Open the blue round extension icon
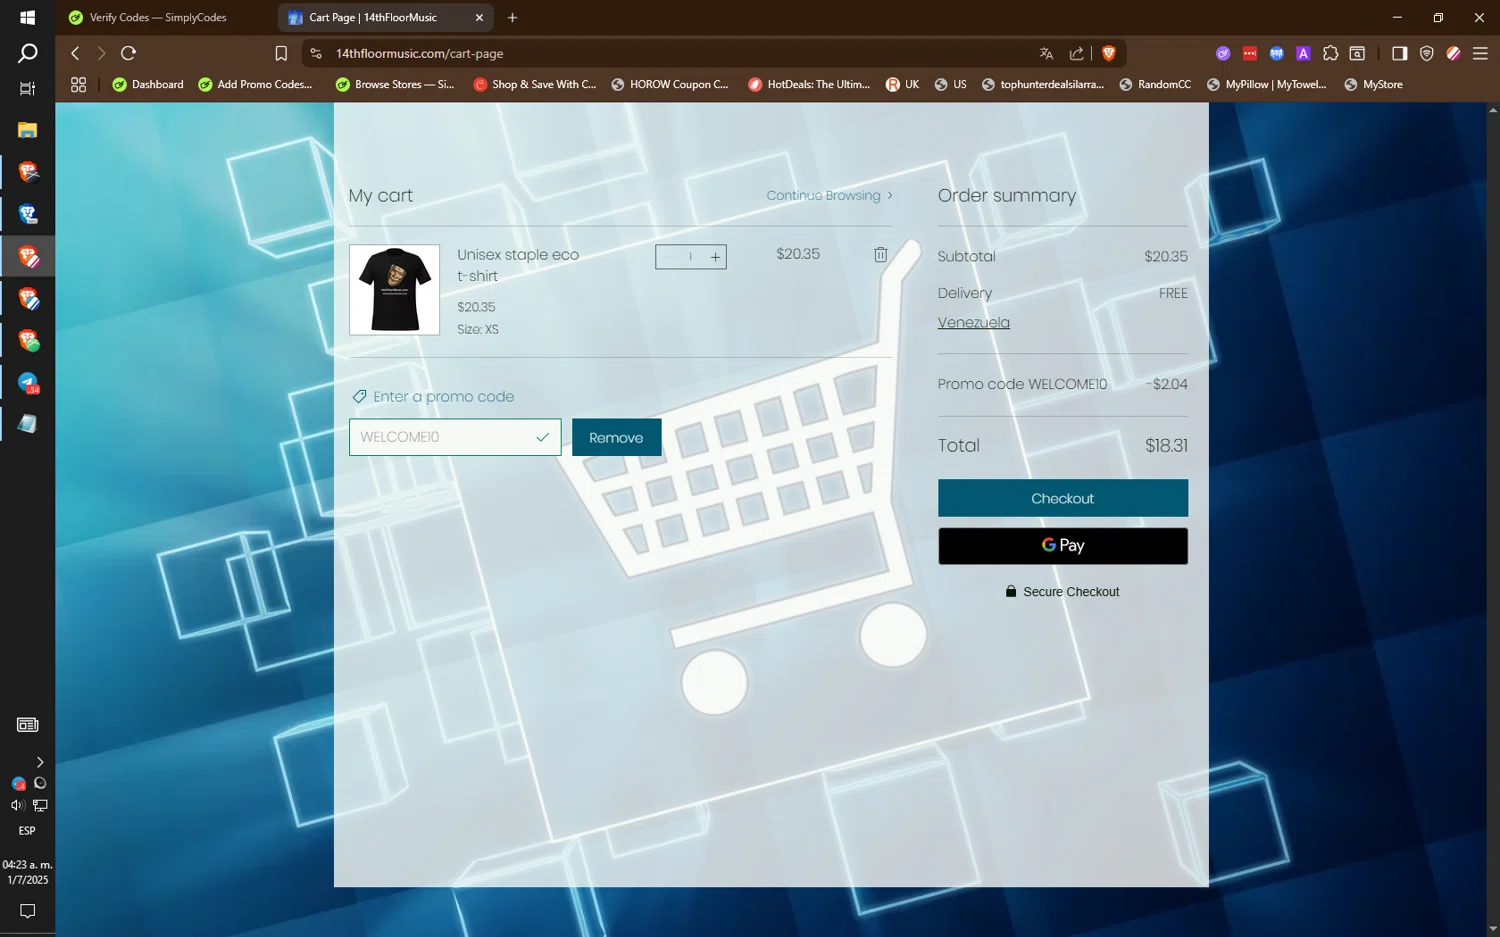The image size is (1500, 937). pos(1277,53)
